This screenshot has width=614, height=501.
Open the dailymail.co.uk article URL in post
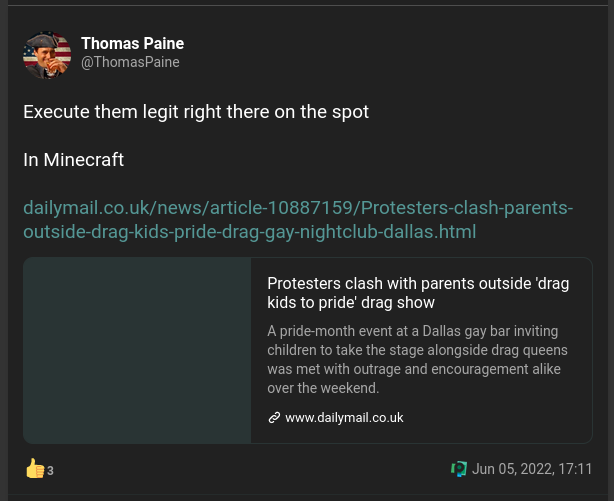tap(298, 219)
